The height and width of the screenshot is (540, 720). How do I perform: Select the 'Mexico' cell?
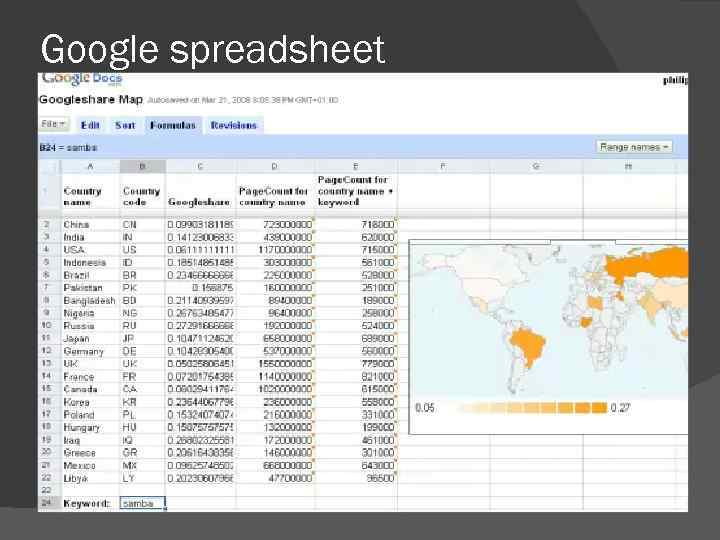[x=90, y=466]
